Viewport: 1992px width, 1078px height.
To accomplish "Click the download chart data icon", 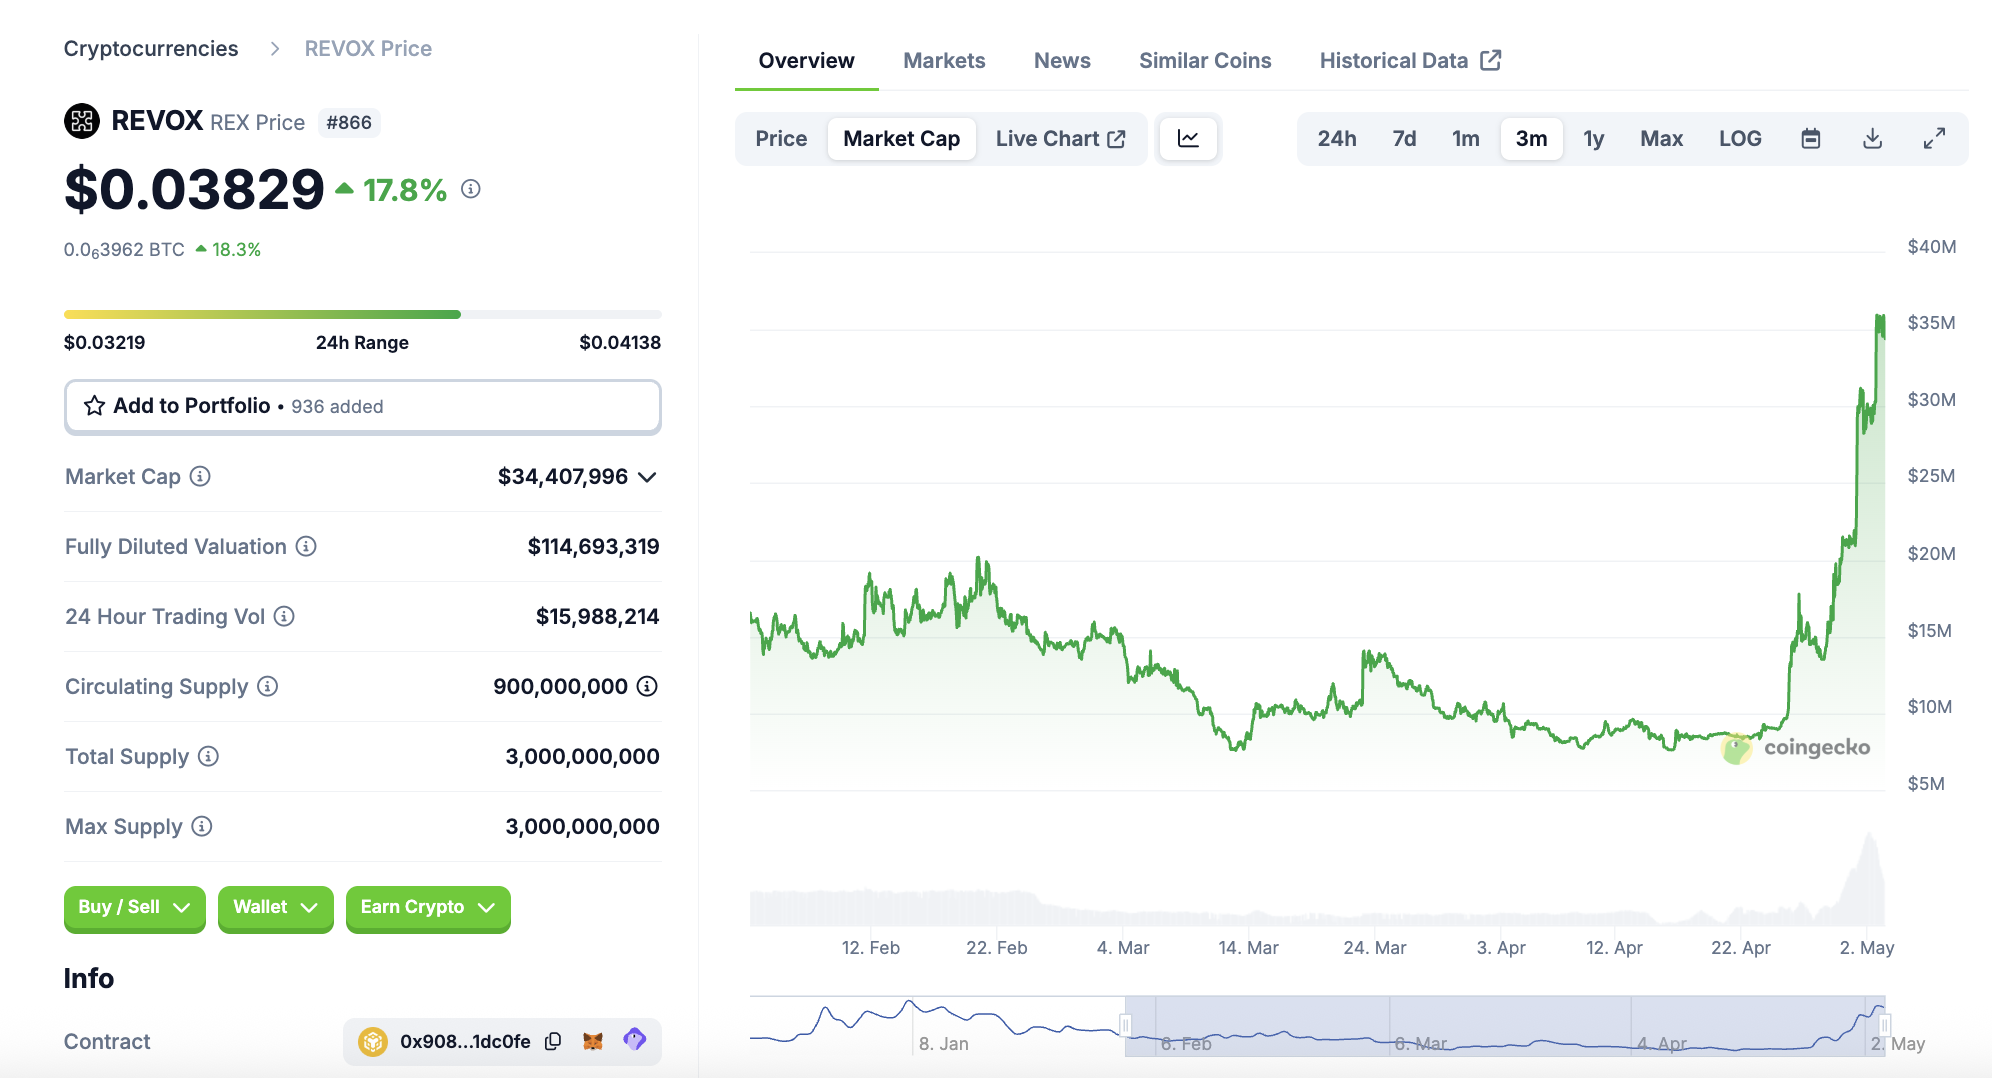I will [x=1872, y=139].
